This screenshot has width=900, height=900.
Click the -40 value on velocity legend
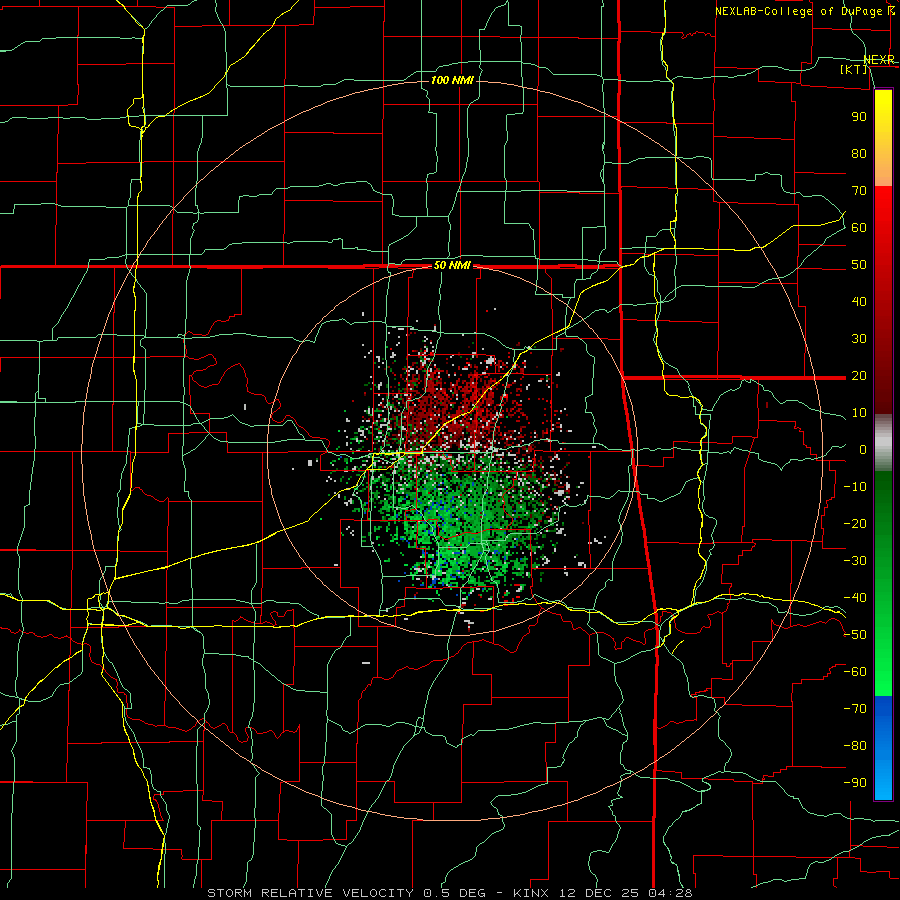[855, 598]
